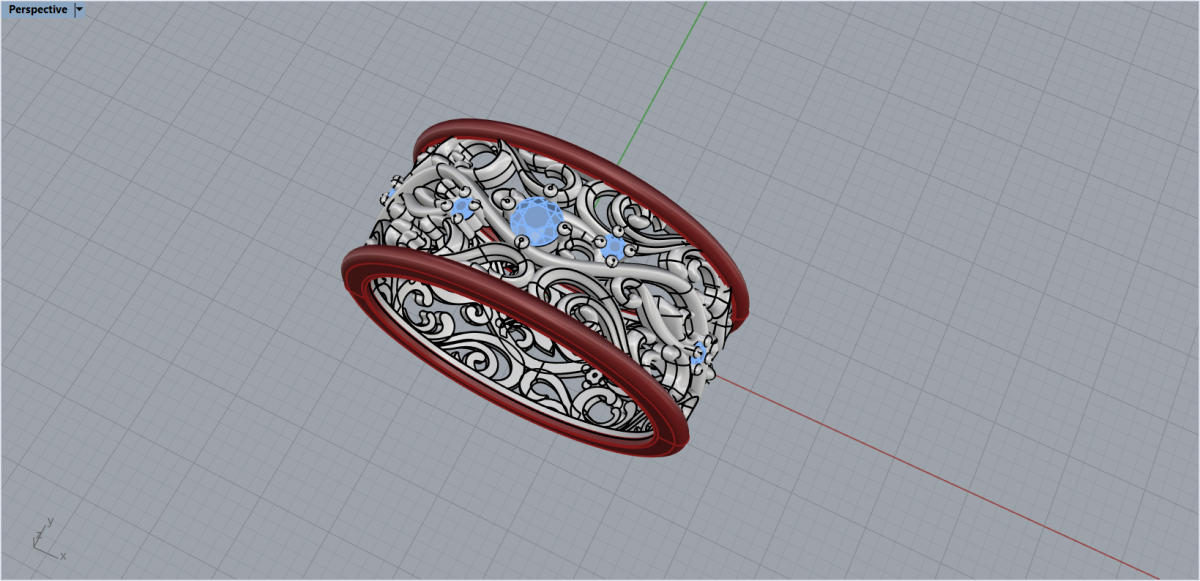Viewport: 1200px width, 581px height.
Task: Click the world axes icon in the viewport corner
Action: [47, 539]
